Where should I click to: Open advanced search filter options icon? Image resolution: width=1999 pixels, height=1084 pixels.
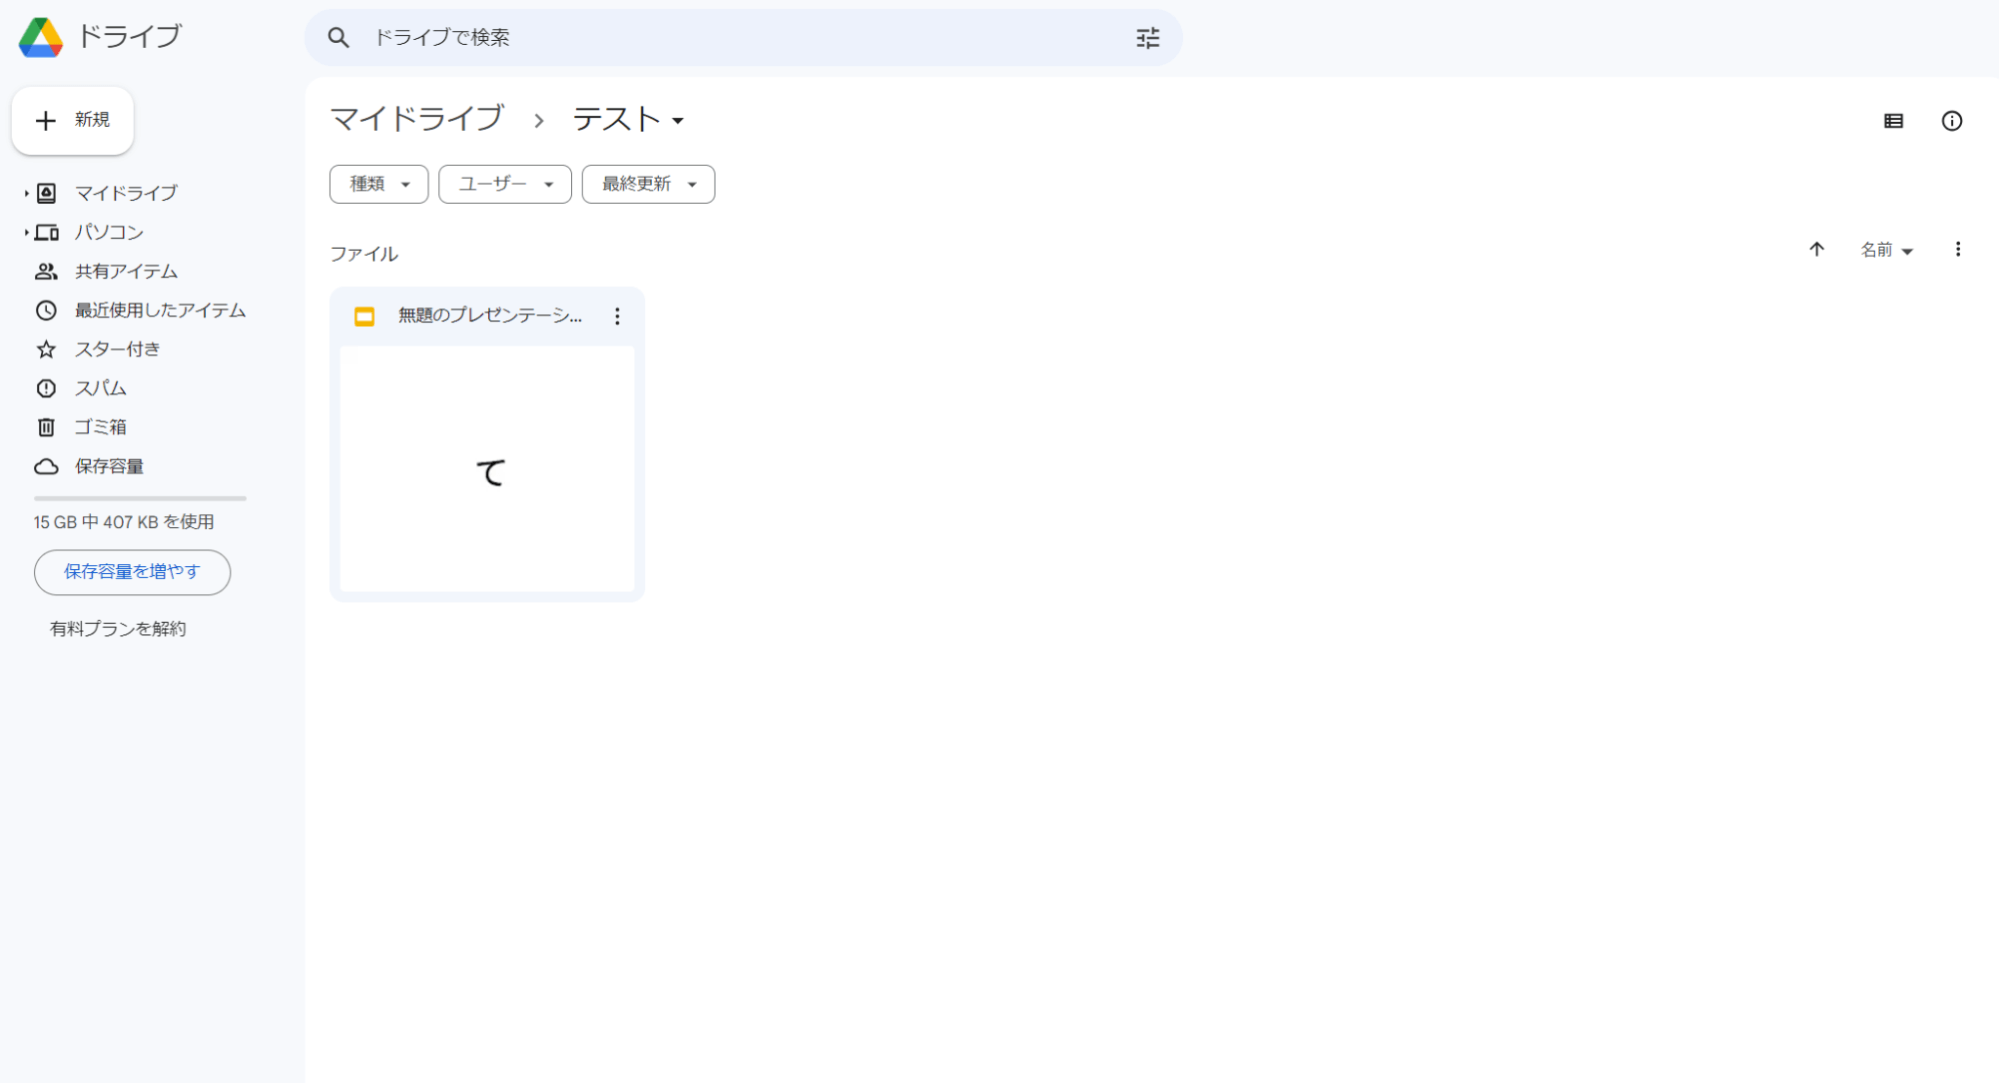[x=1147, y=38]
